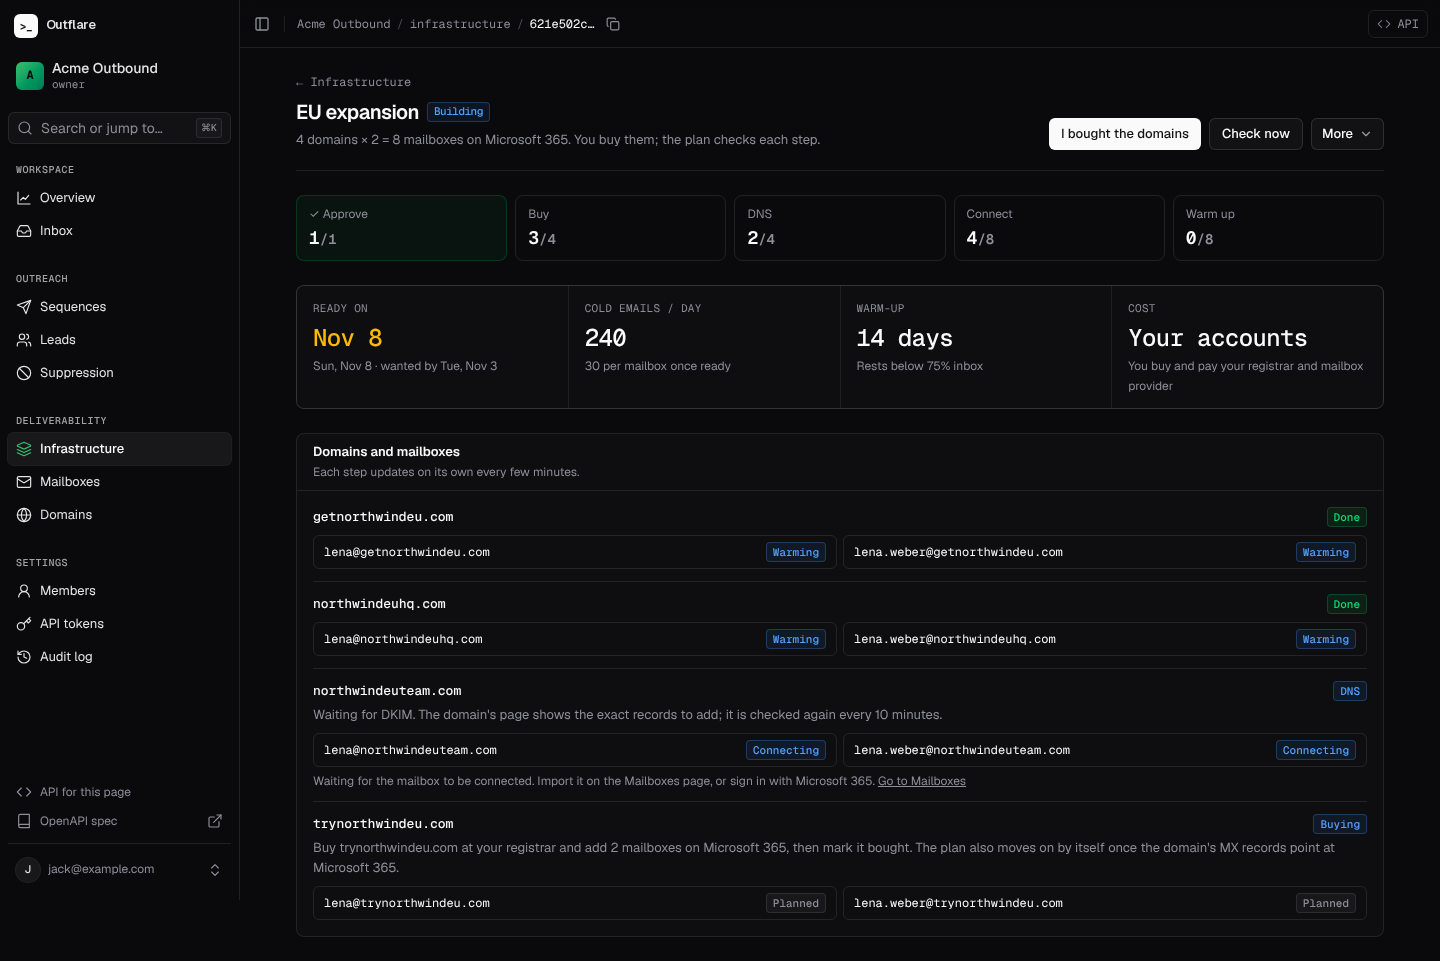Follow the Go to Mailboxes link
The height and width of the screenshot is (961, 1440).
point(922,781)
